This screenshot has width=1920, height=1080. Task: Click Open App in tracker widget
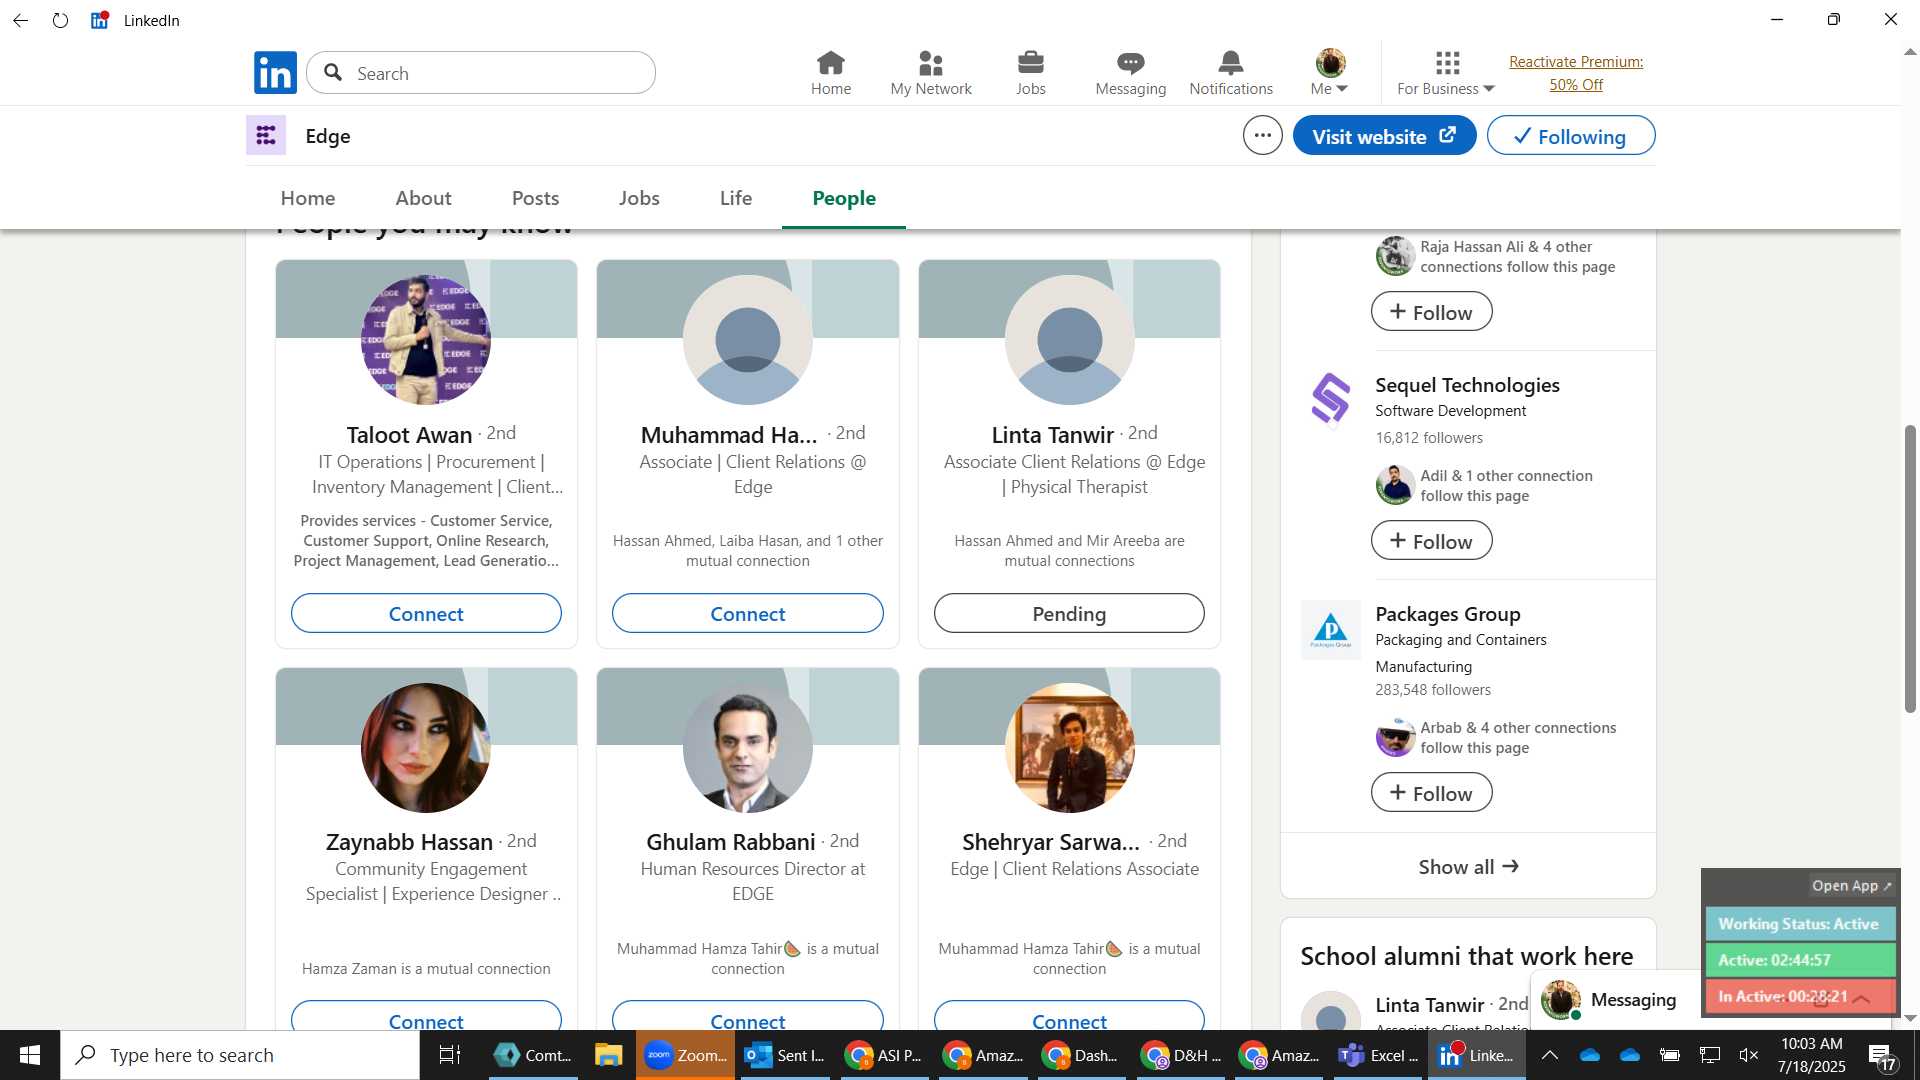[x=1851, y=886]
